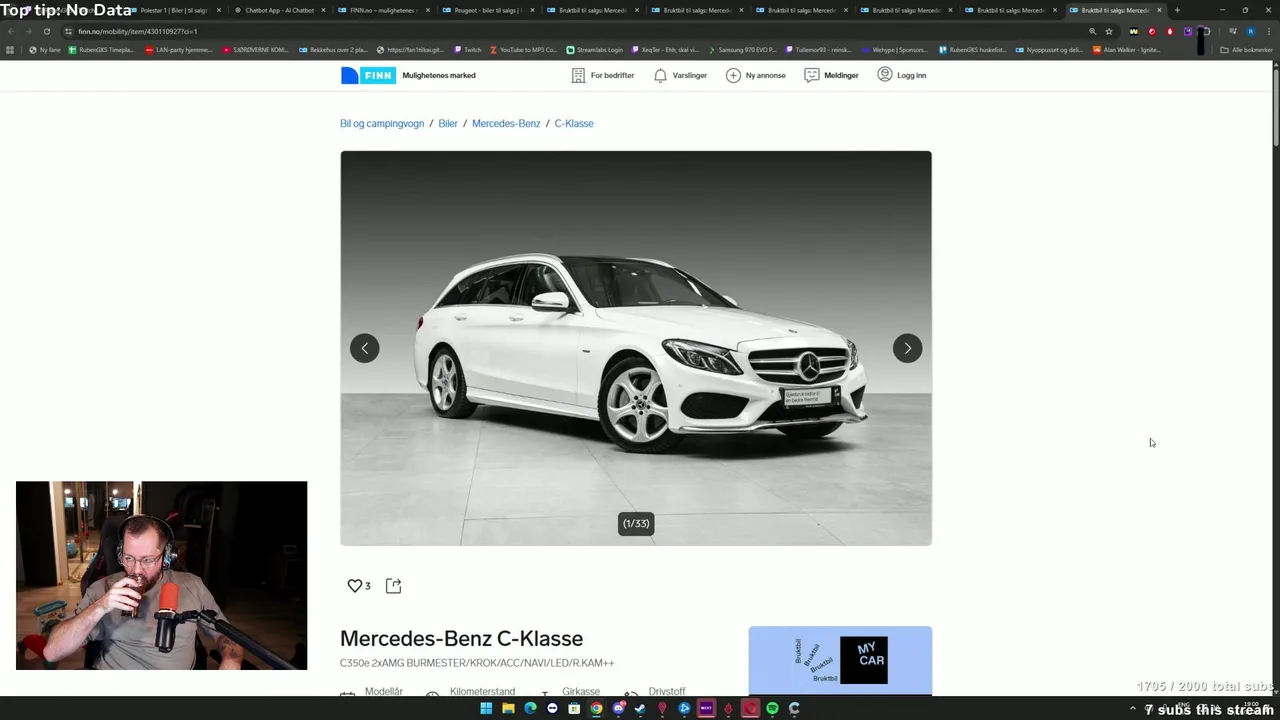Open the MY CAR dealer banner
Image resolution: width=1280 pixels, height=720 pixels.
(x=840, y=660)
